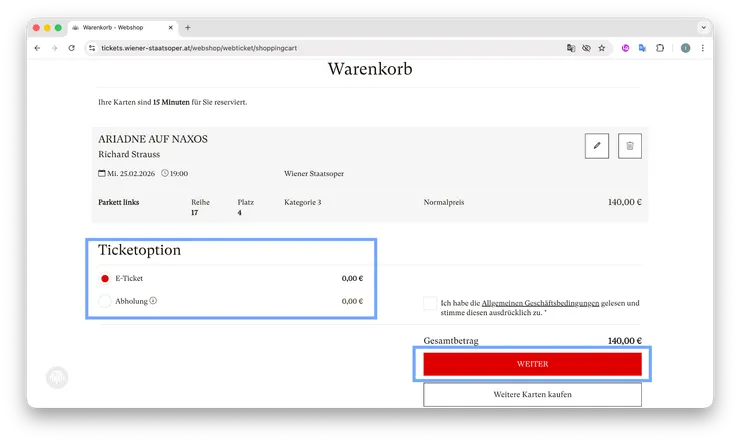Click the 15 Minuten reservation notice
This screenshot has width=740, height=443.
click(171, 102)
